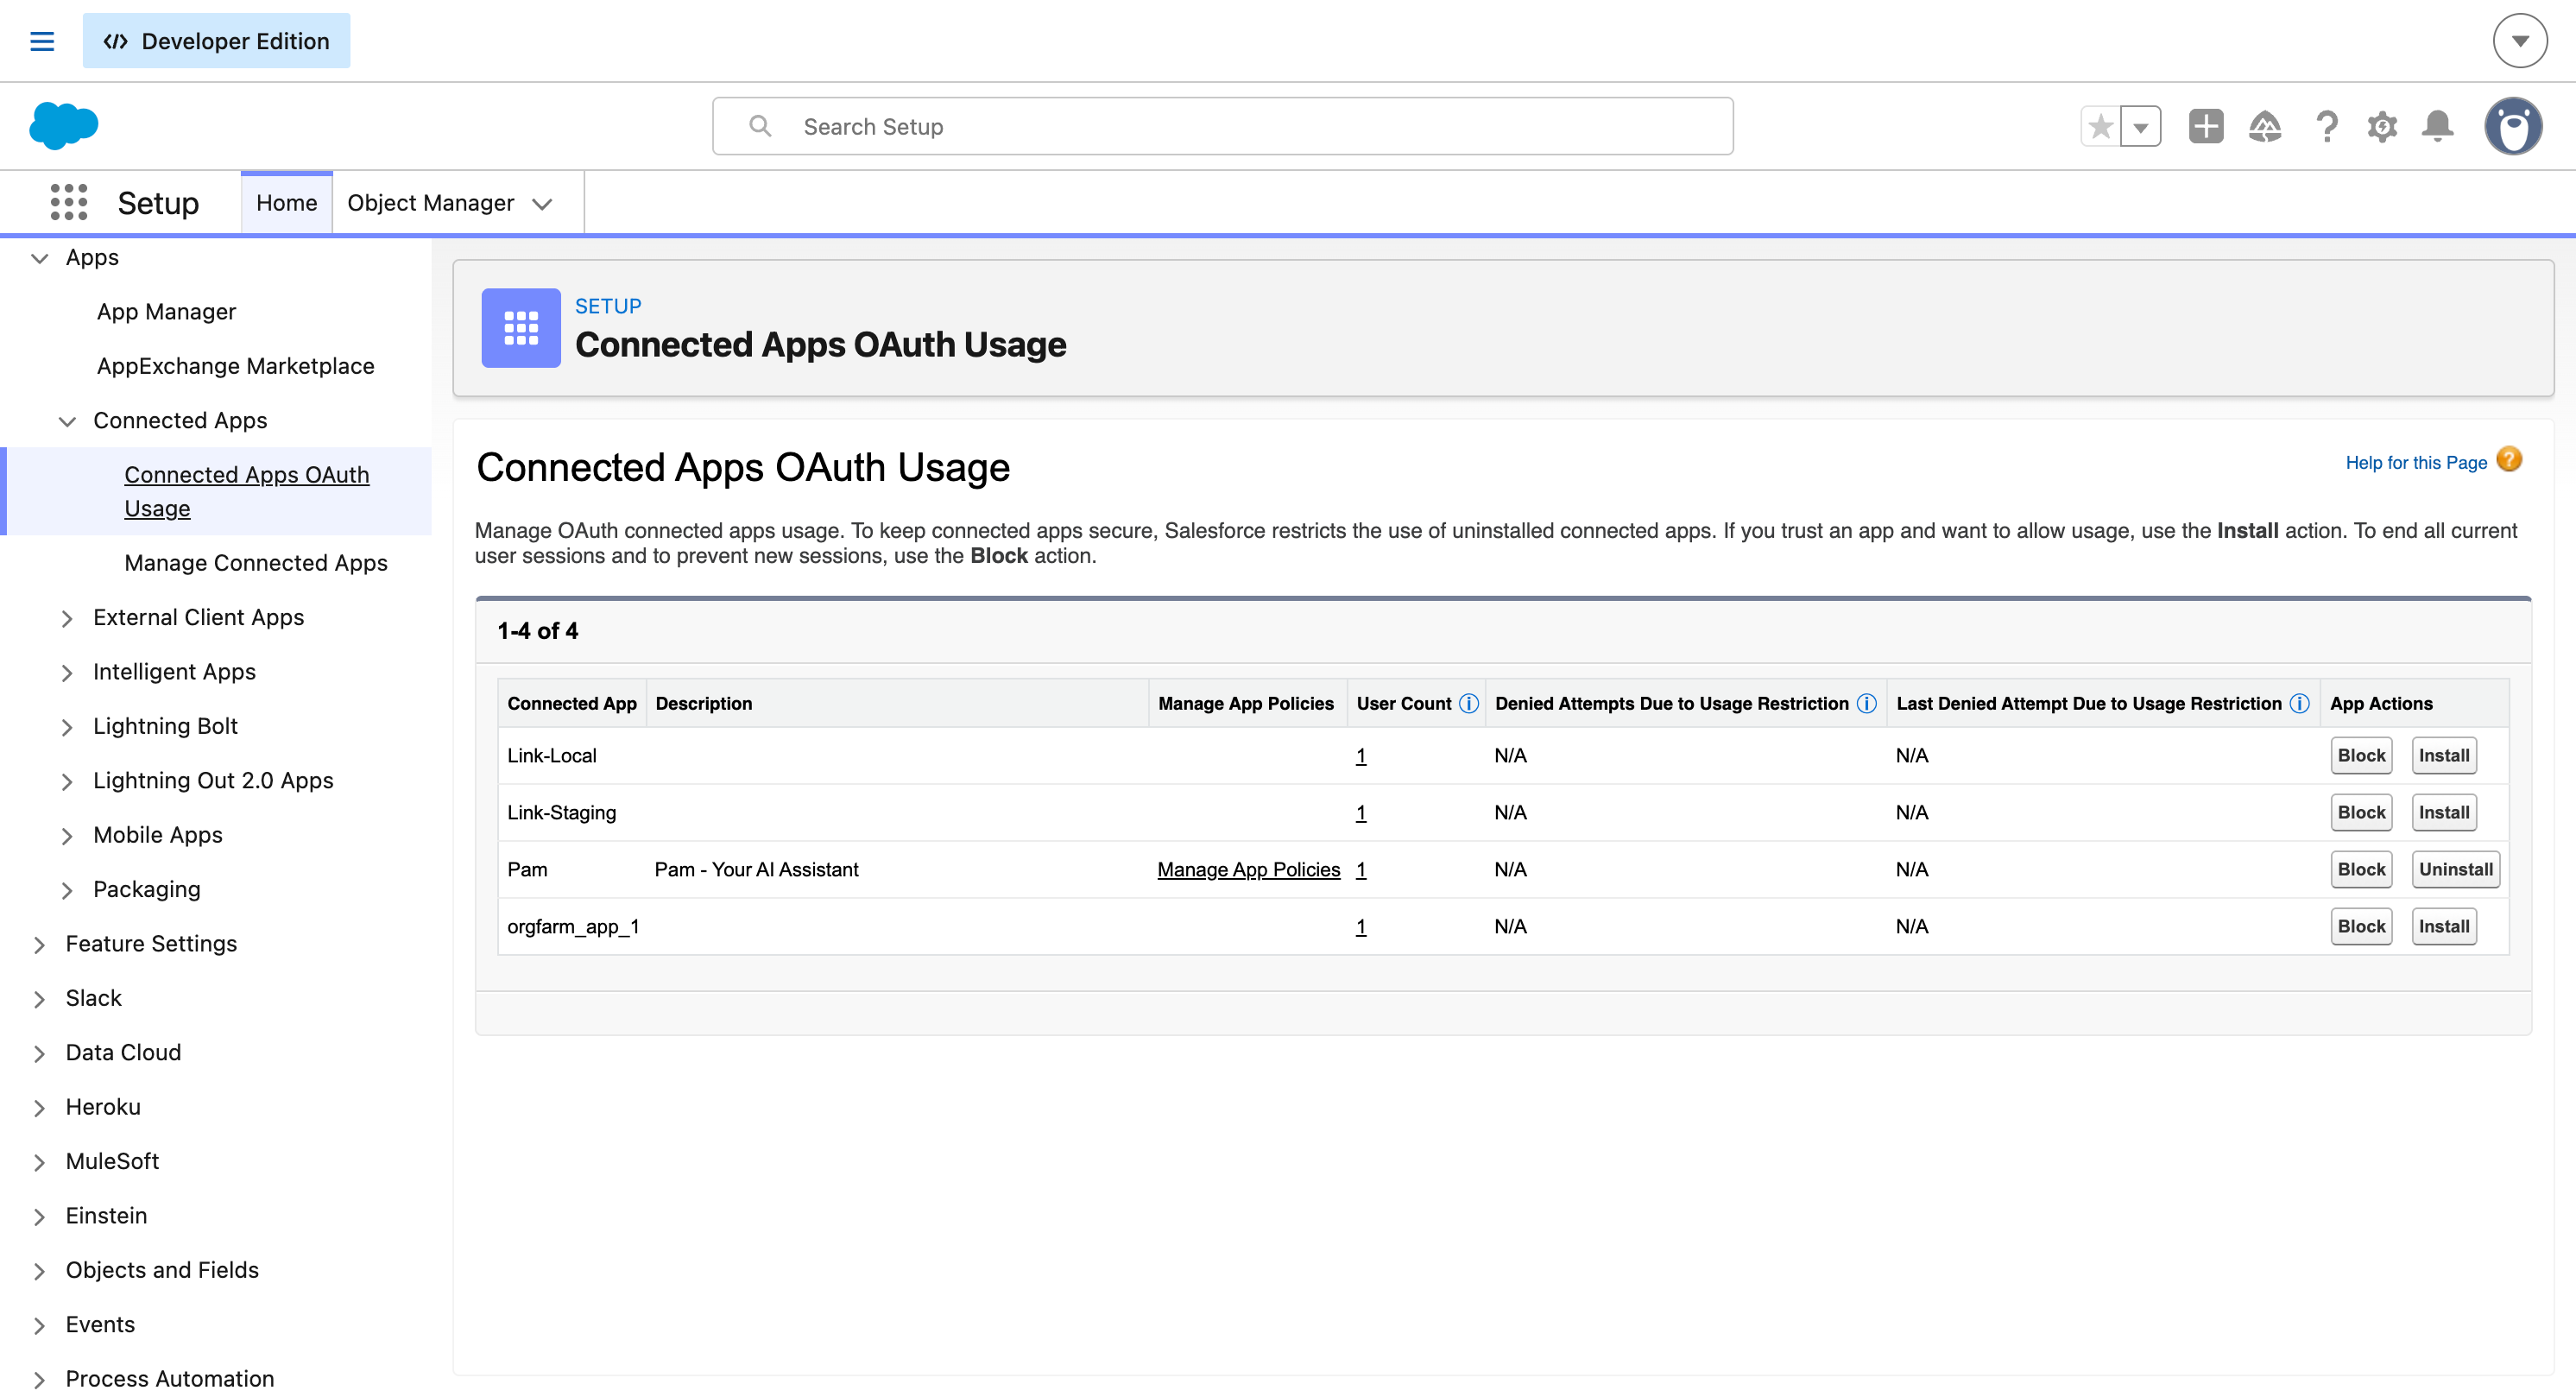Open Global Actions plus icon
Viewport: 2576px width, 1397px height.
pos(2206,126)
